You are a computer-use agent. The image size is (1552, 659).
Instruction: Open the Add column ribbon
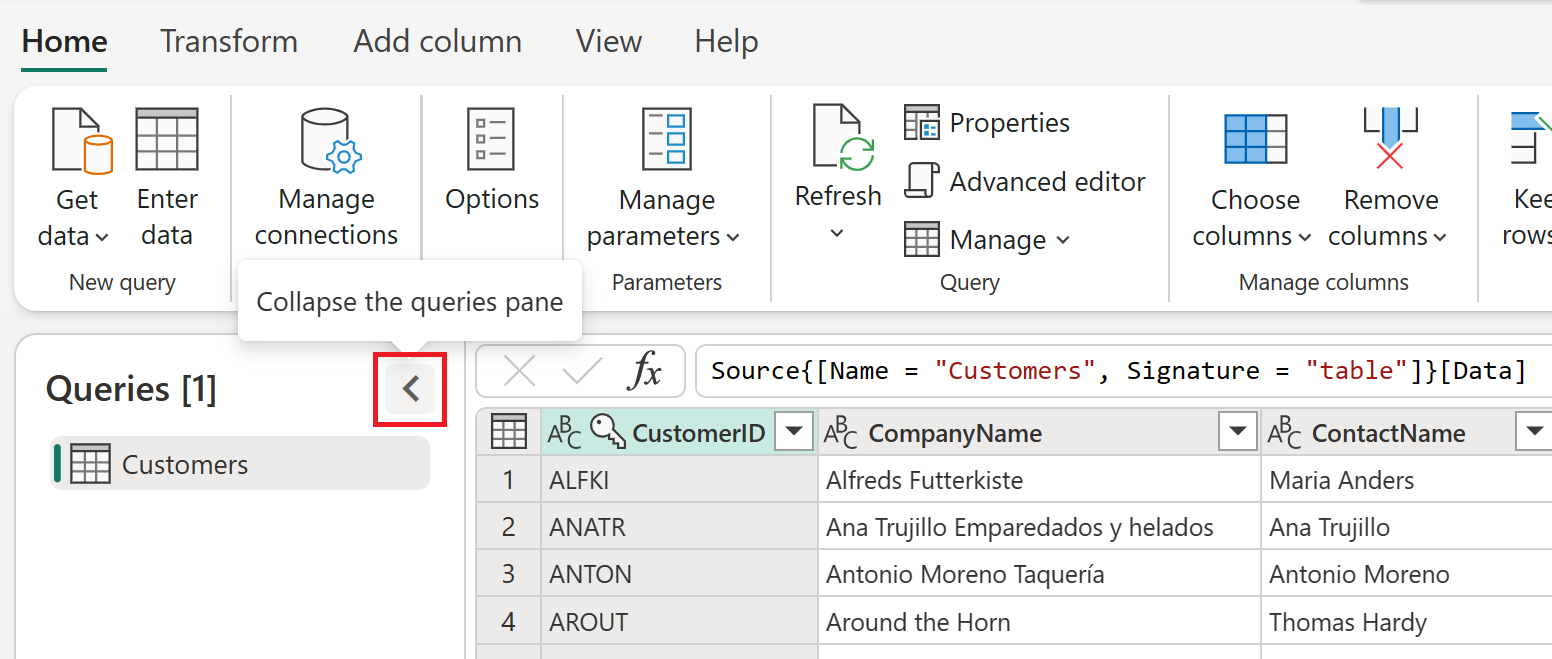(x=437, y=41)
